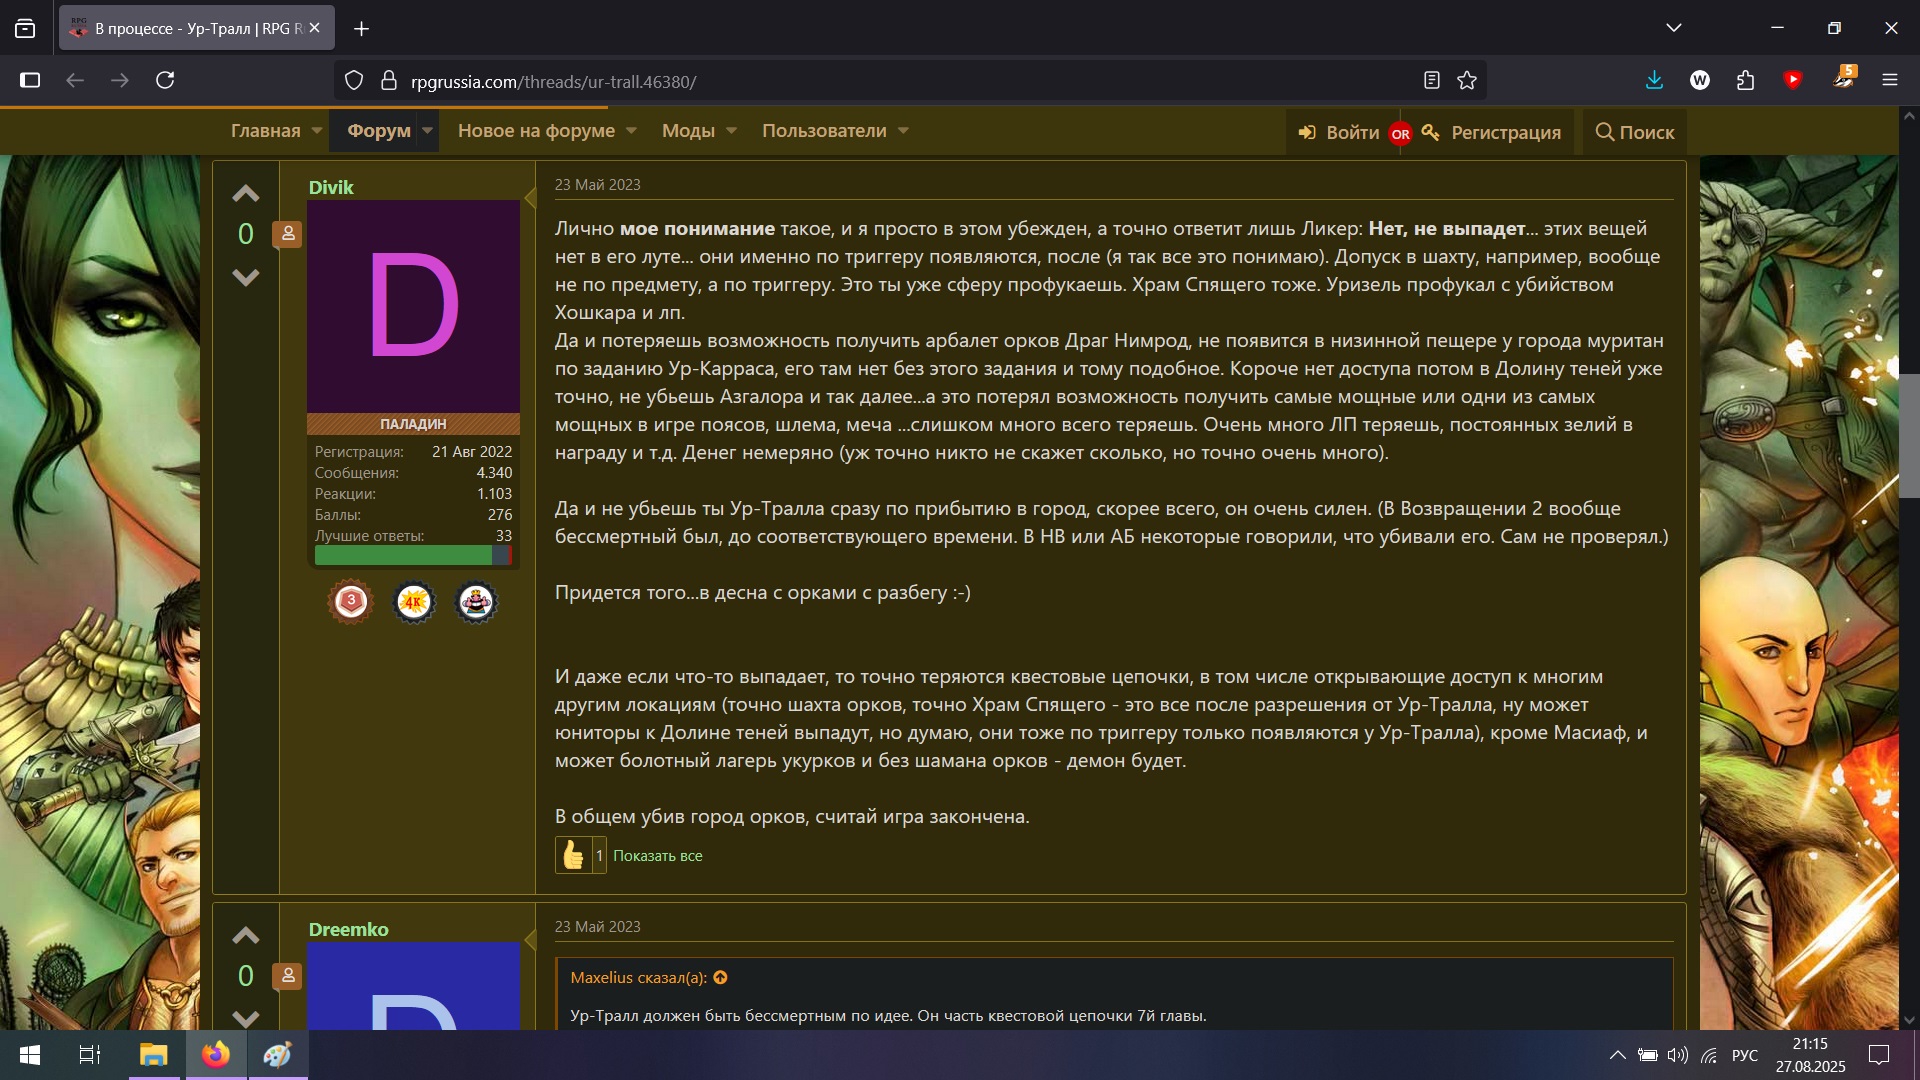The image size is (1920, 1080).
Task: Bookmark this page with star icon
Action: [1467, 81]
